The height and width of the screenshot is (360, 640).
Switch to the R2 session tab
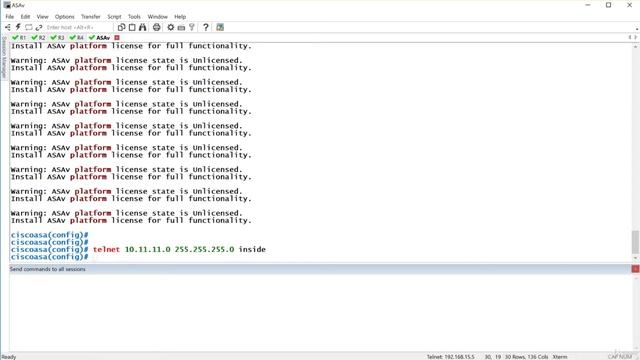(x=38, y=38)
